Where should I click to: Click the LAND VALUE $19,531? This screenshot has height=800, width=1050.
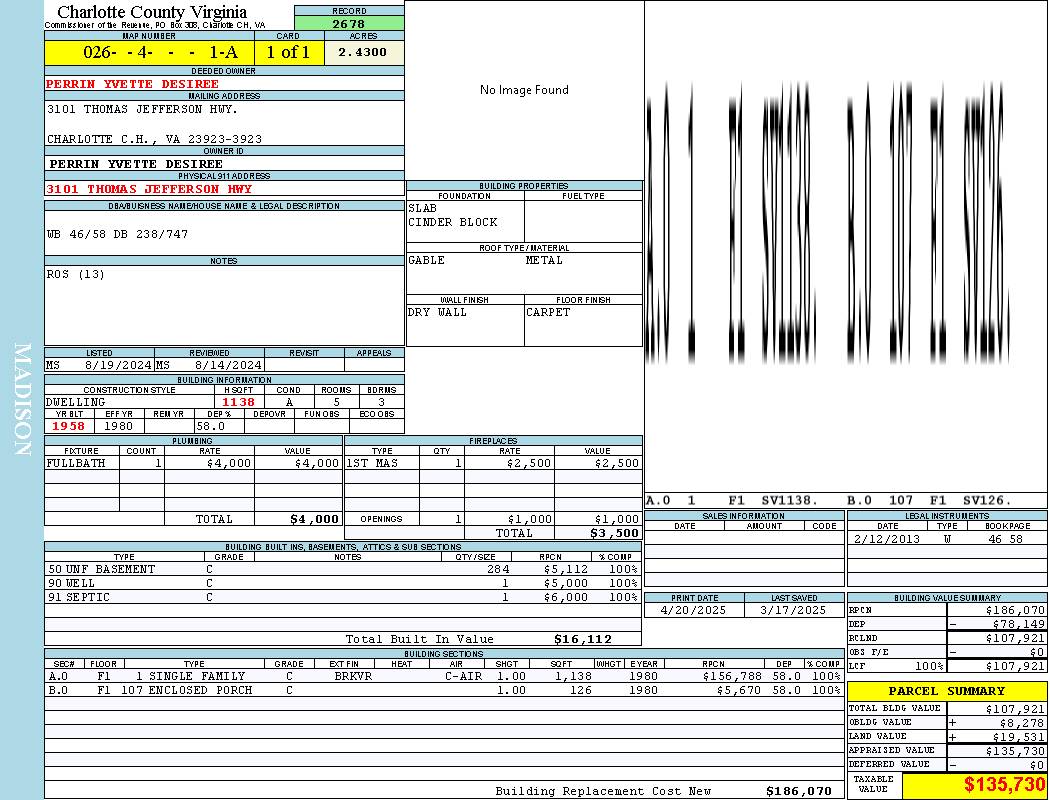click(x=1018, y=737)
